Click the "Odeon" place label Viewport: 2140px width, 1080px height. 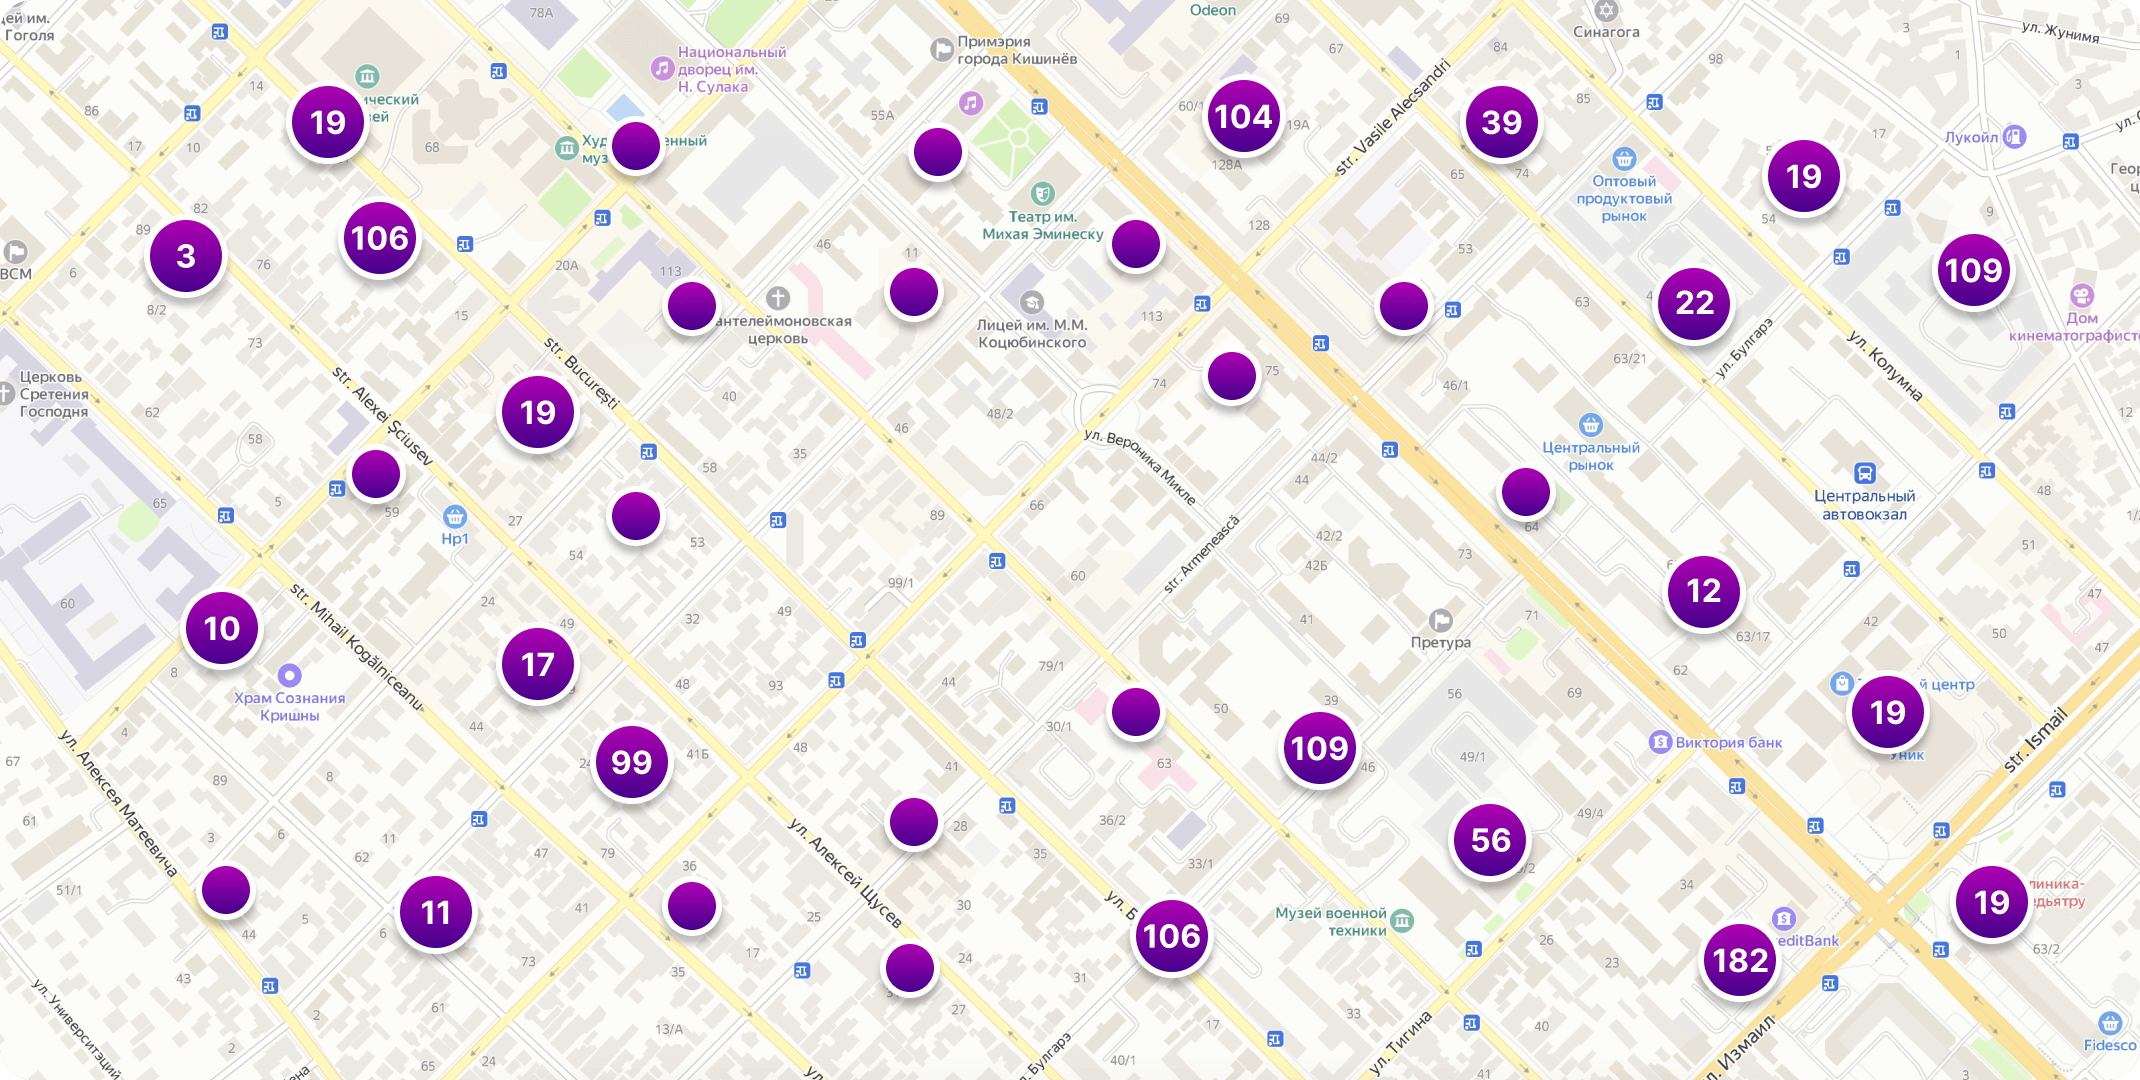tap(1213, 10)
